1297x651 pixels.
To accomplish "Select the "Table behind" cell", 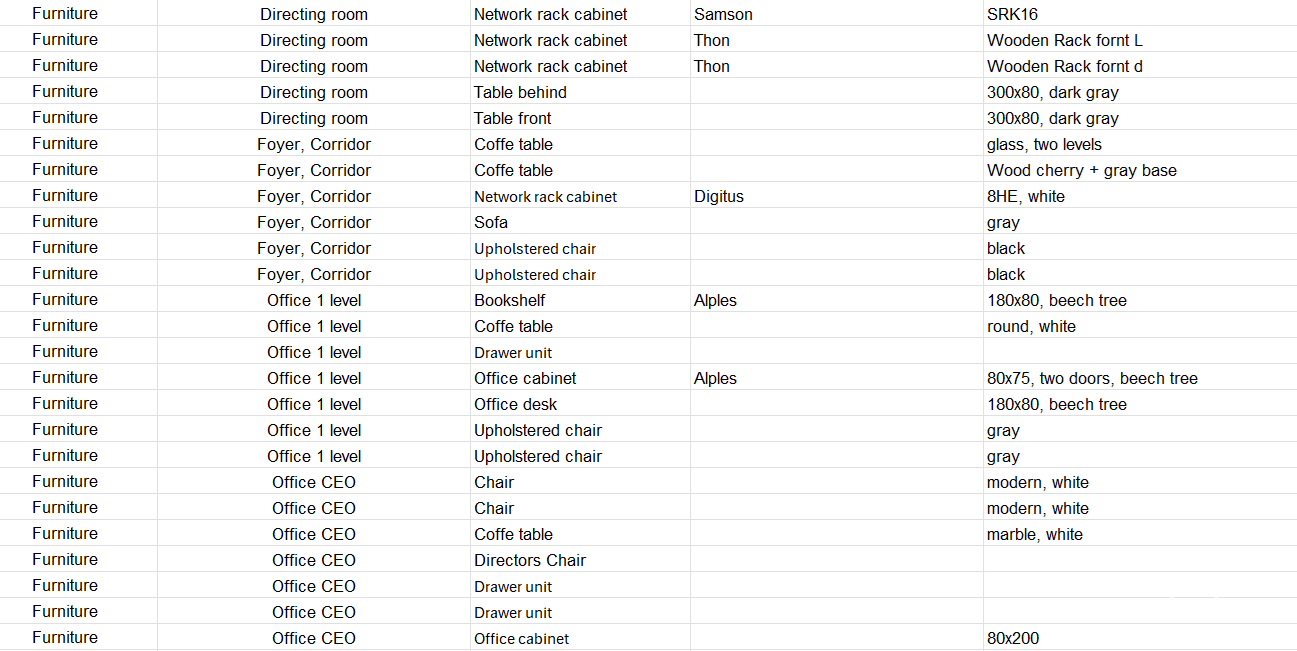I will pos(520,92).
